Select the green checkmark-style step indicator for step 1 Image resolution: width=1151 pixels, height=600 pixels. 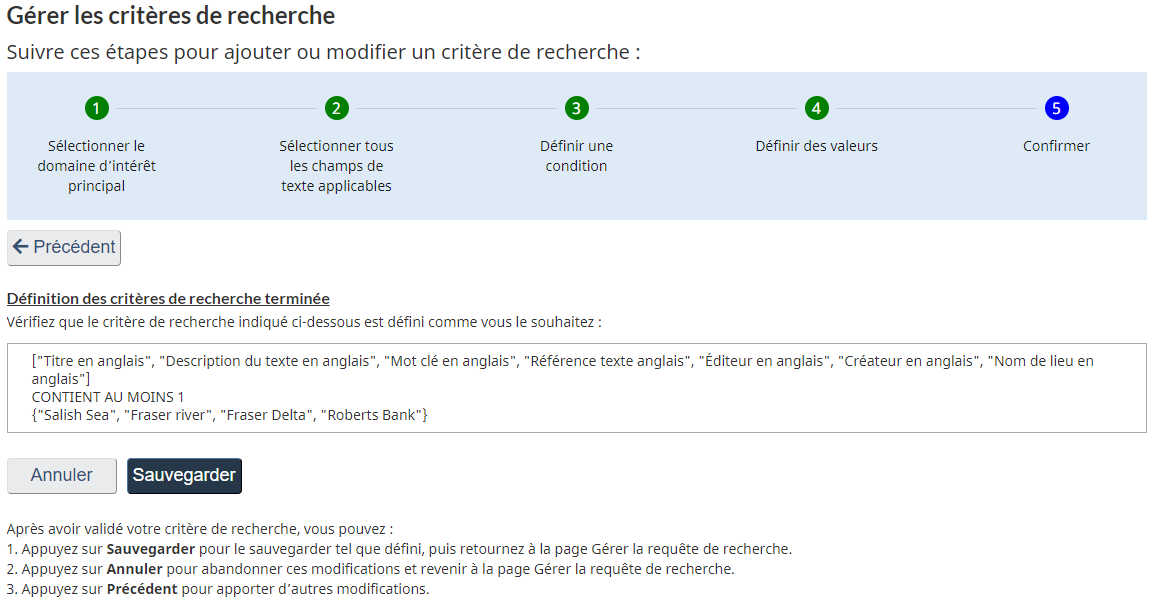click(95, 108)
